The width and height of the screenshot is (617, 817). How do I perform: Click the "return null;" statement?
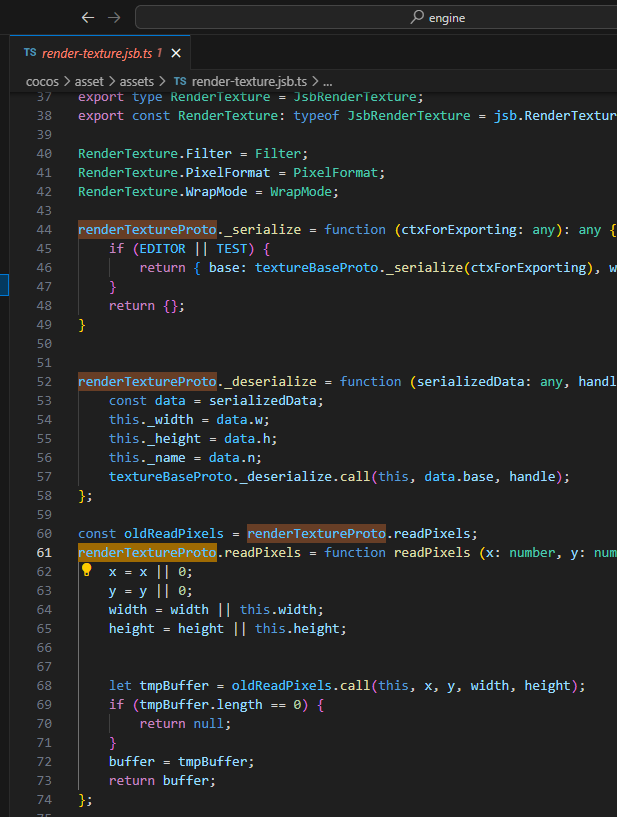[185, 724]
